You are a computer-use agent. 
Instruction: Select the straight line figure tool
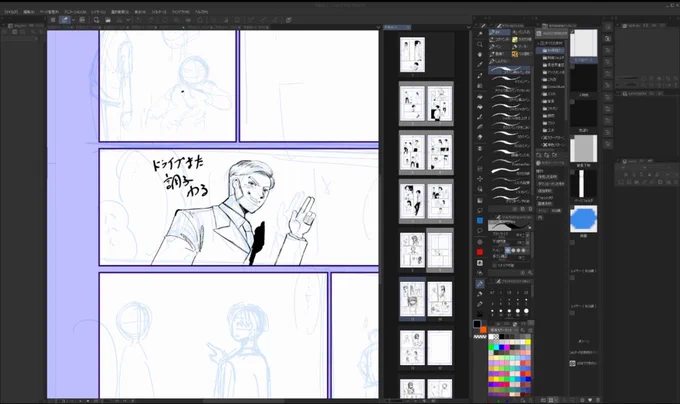coord(480,159)
